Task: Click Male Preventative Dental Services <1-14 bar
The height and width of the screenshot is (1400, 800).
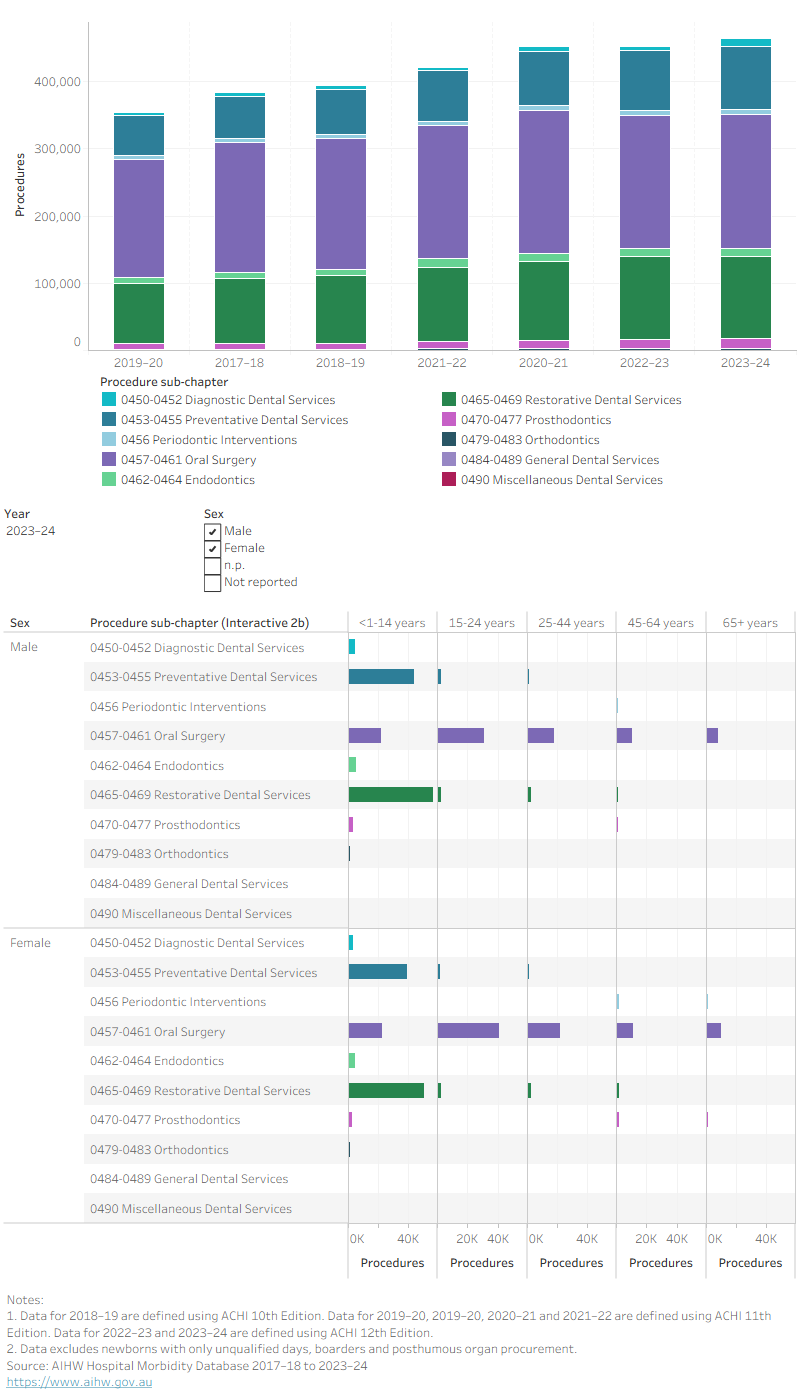Action: coord(381,677)
